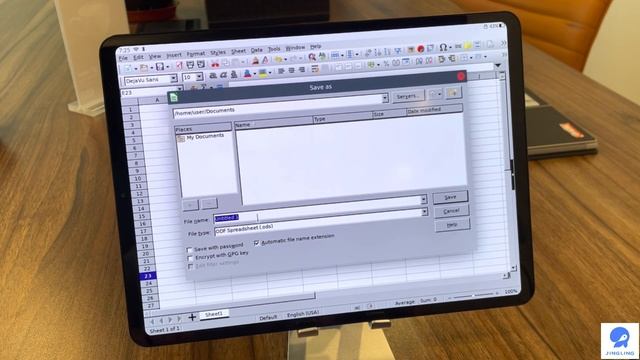Sort files by Type column header
640x360 pixels.
pyautogui.click(x=342, y=118)
